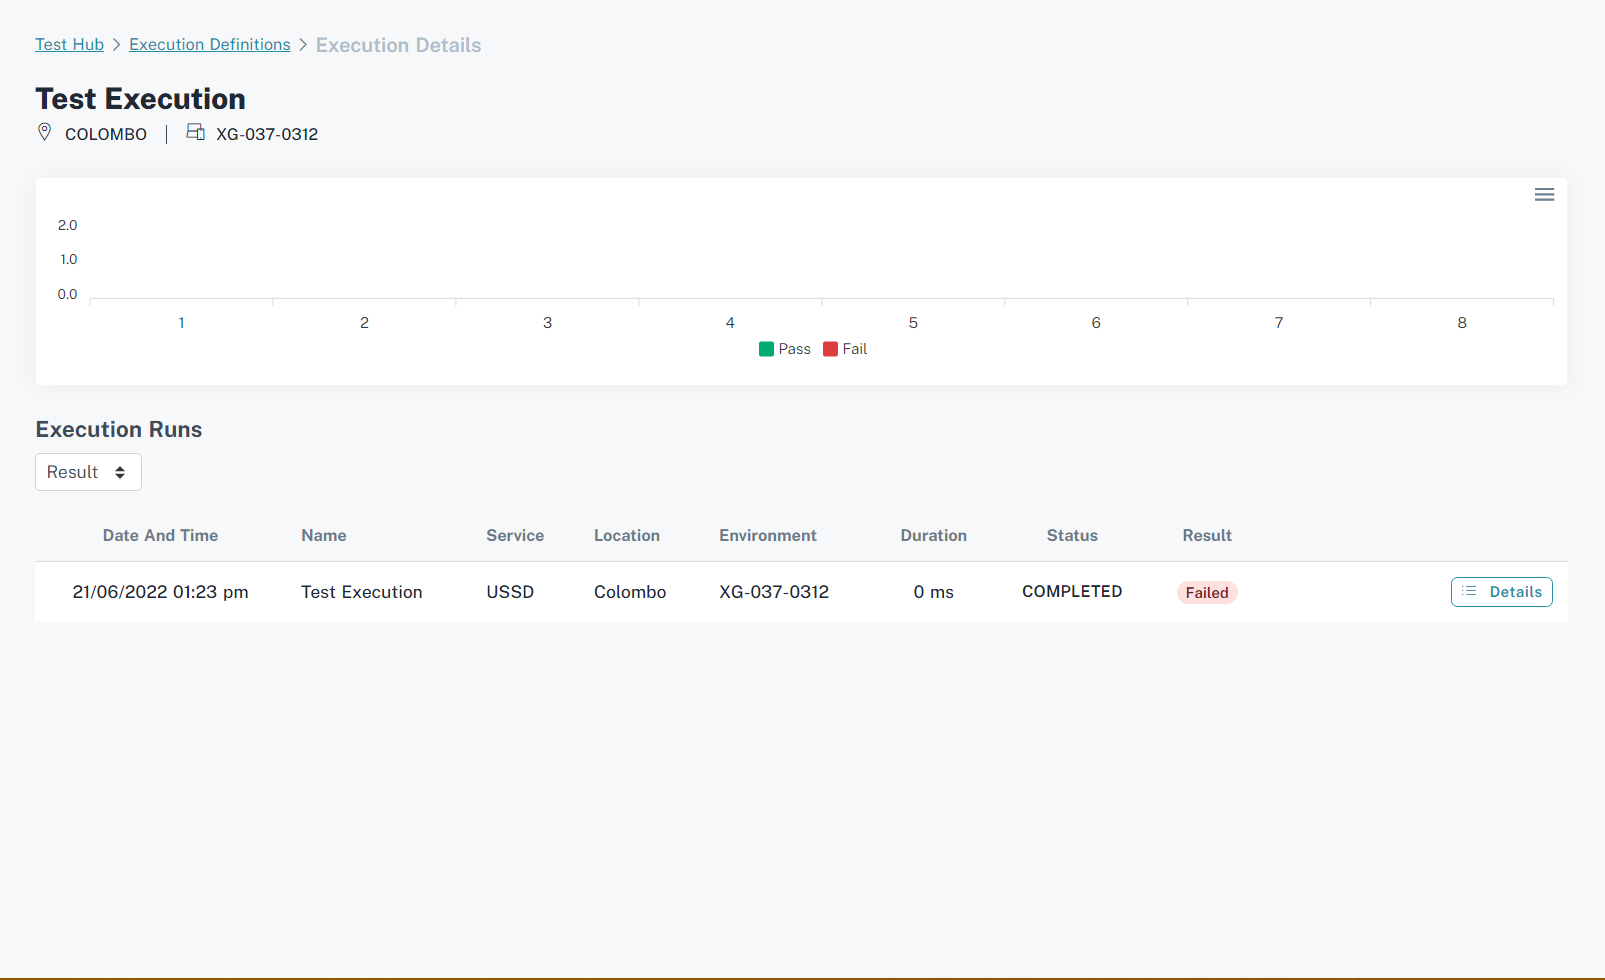
Task: Click the red Fail legend swatch
Action: tap(830, 349)
